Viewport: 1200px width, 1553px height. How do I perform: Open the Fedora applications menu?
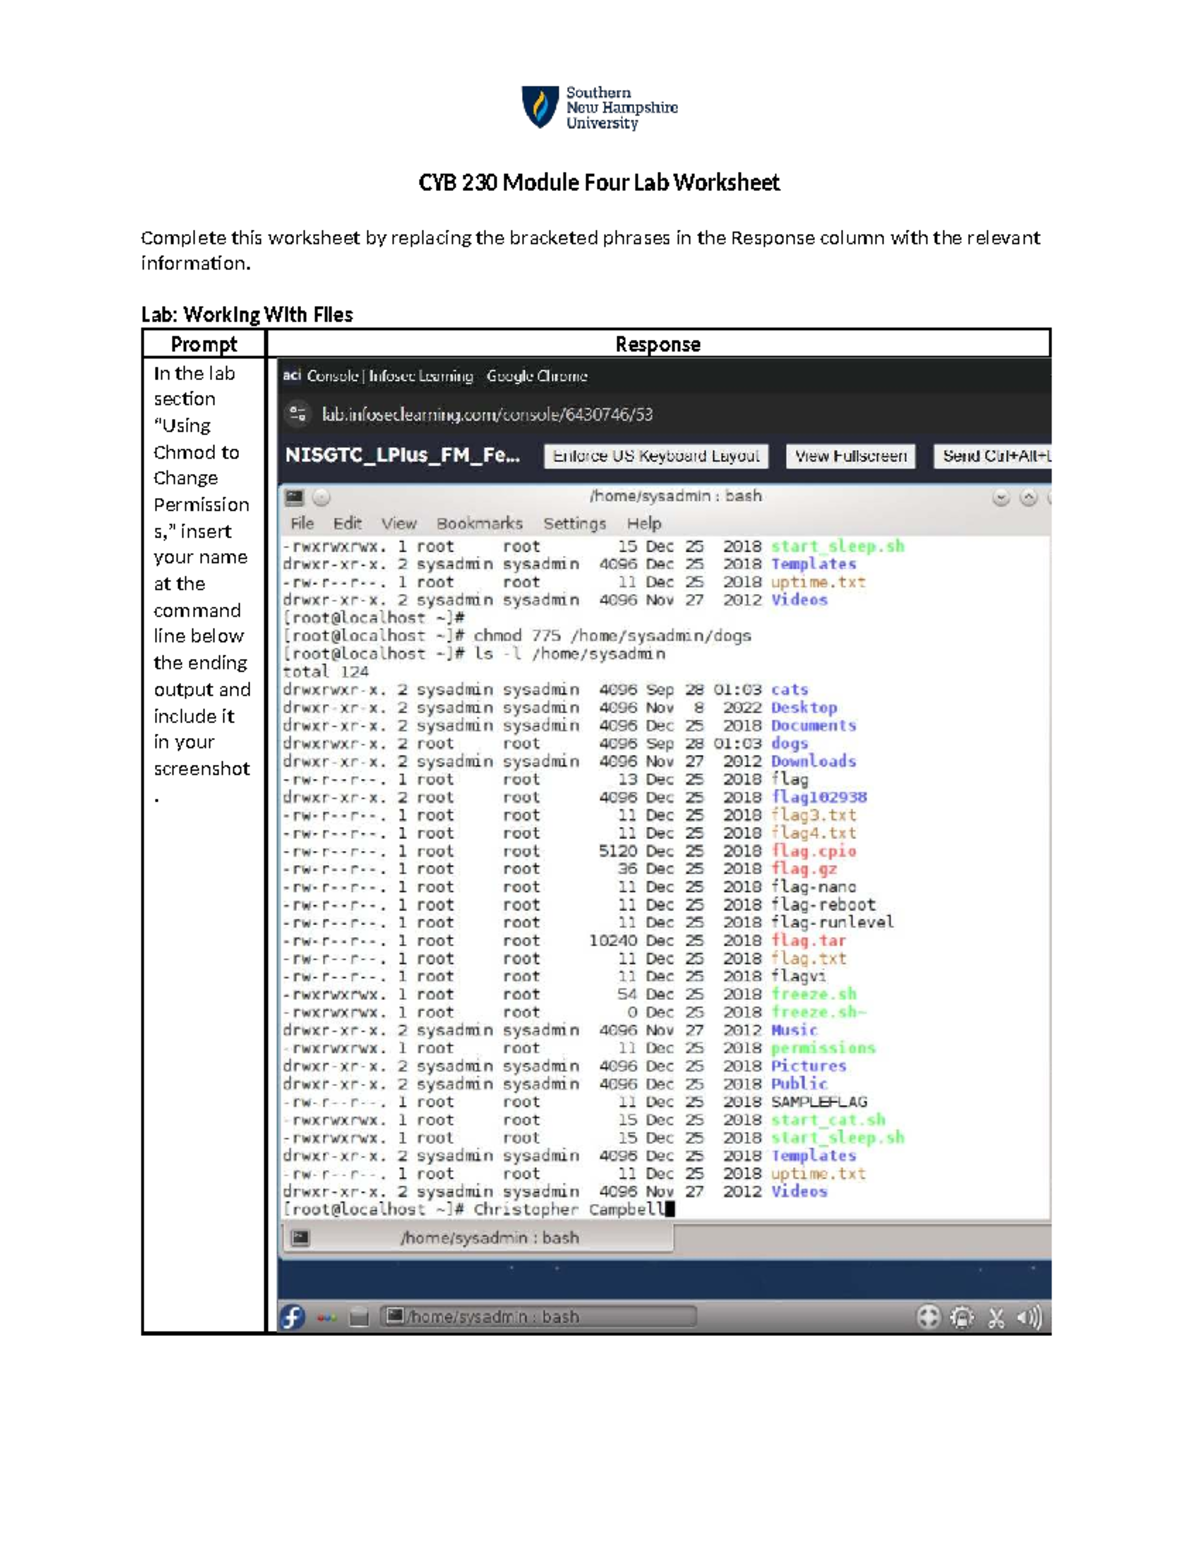tap(292, 1316)
